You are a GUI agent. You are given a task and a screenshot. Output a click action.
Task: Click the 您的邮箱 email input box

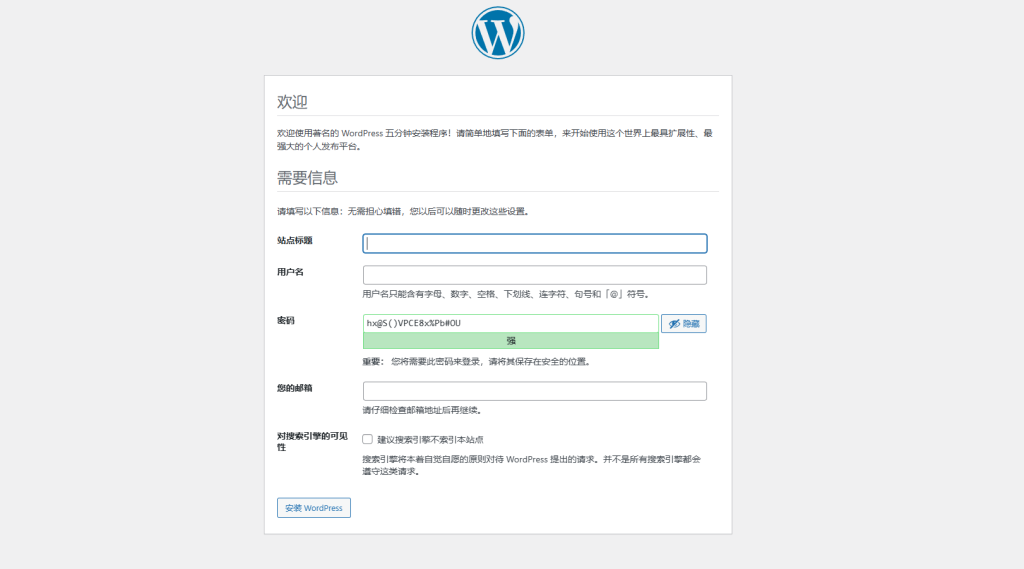pos(534,391)
